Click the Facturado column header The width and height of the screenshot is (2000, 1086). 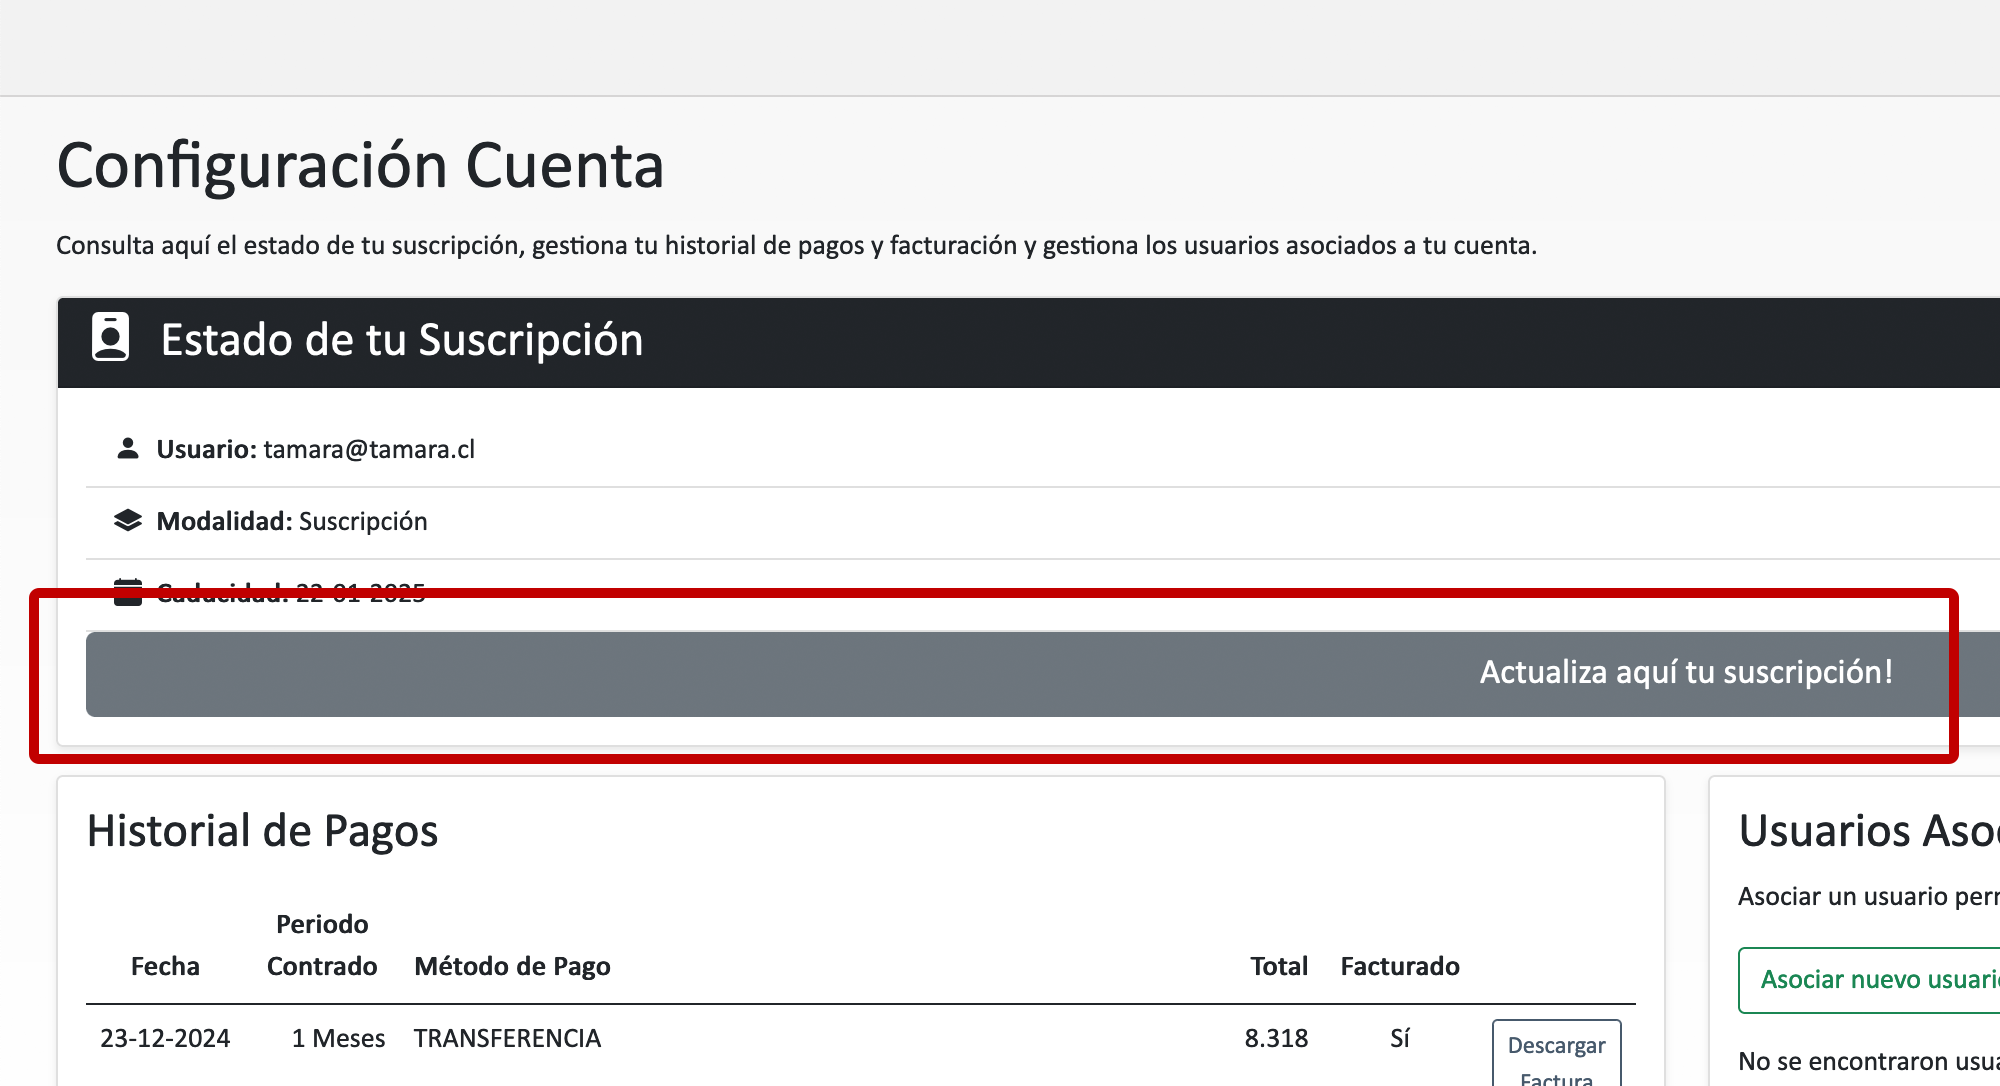click(1399, 966)
